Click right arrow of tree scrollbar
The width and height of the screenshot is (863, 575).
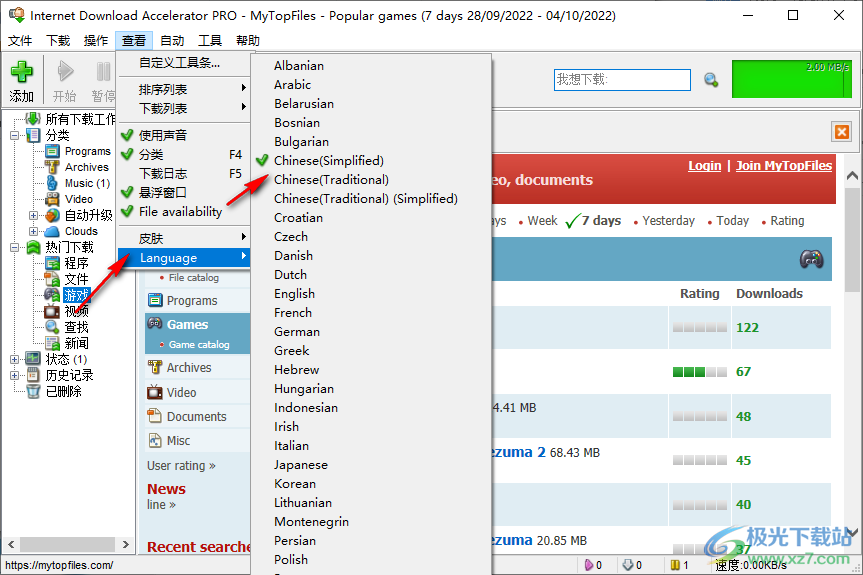125,544
